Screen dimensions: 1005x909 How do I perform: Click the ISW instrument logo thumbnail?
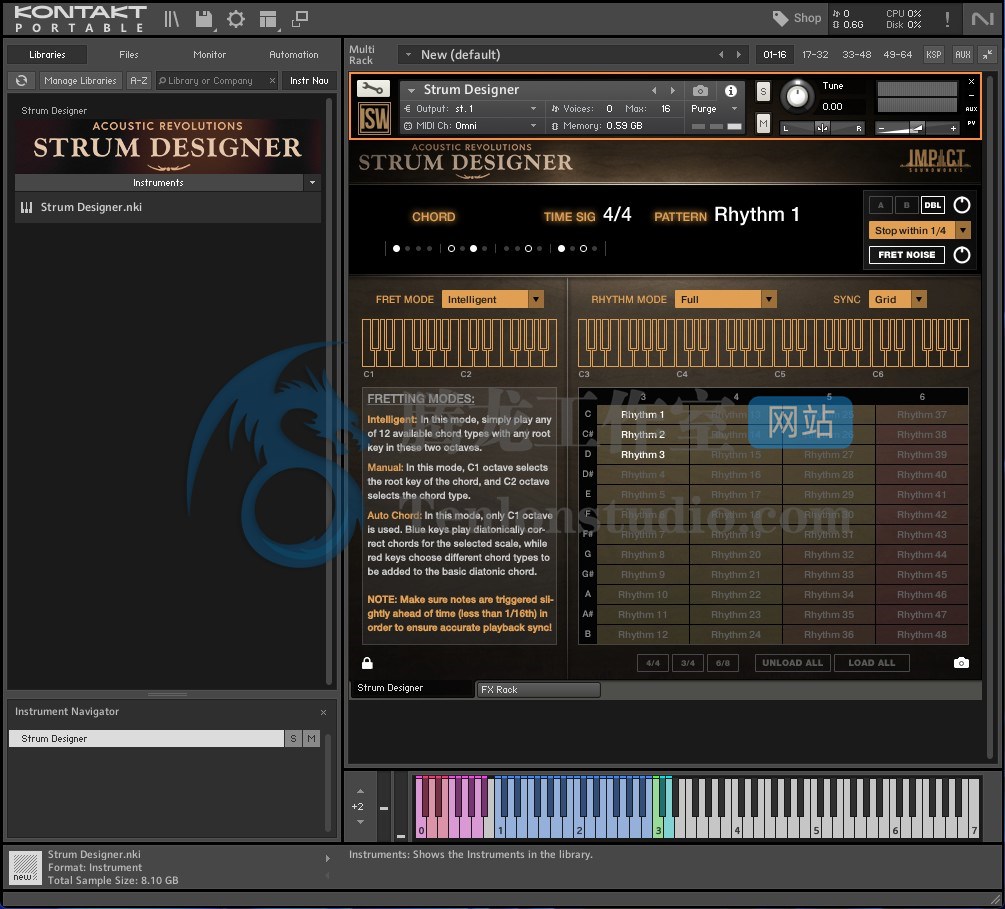click(x=374, y=117)
